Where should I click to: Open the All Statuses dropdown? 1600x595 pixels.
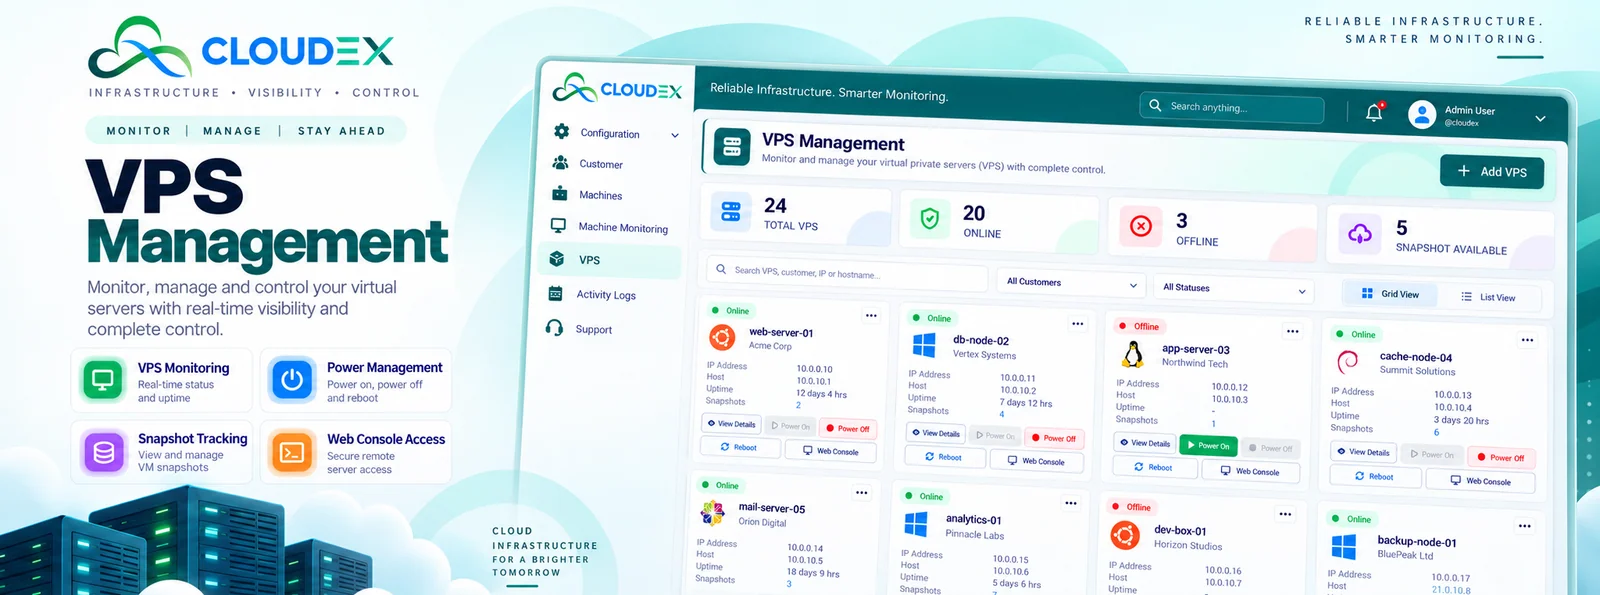pyautogui.click(x=1233, y=288)
